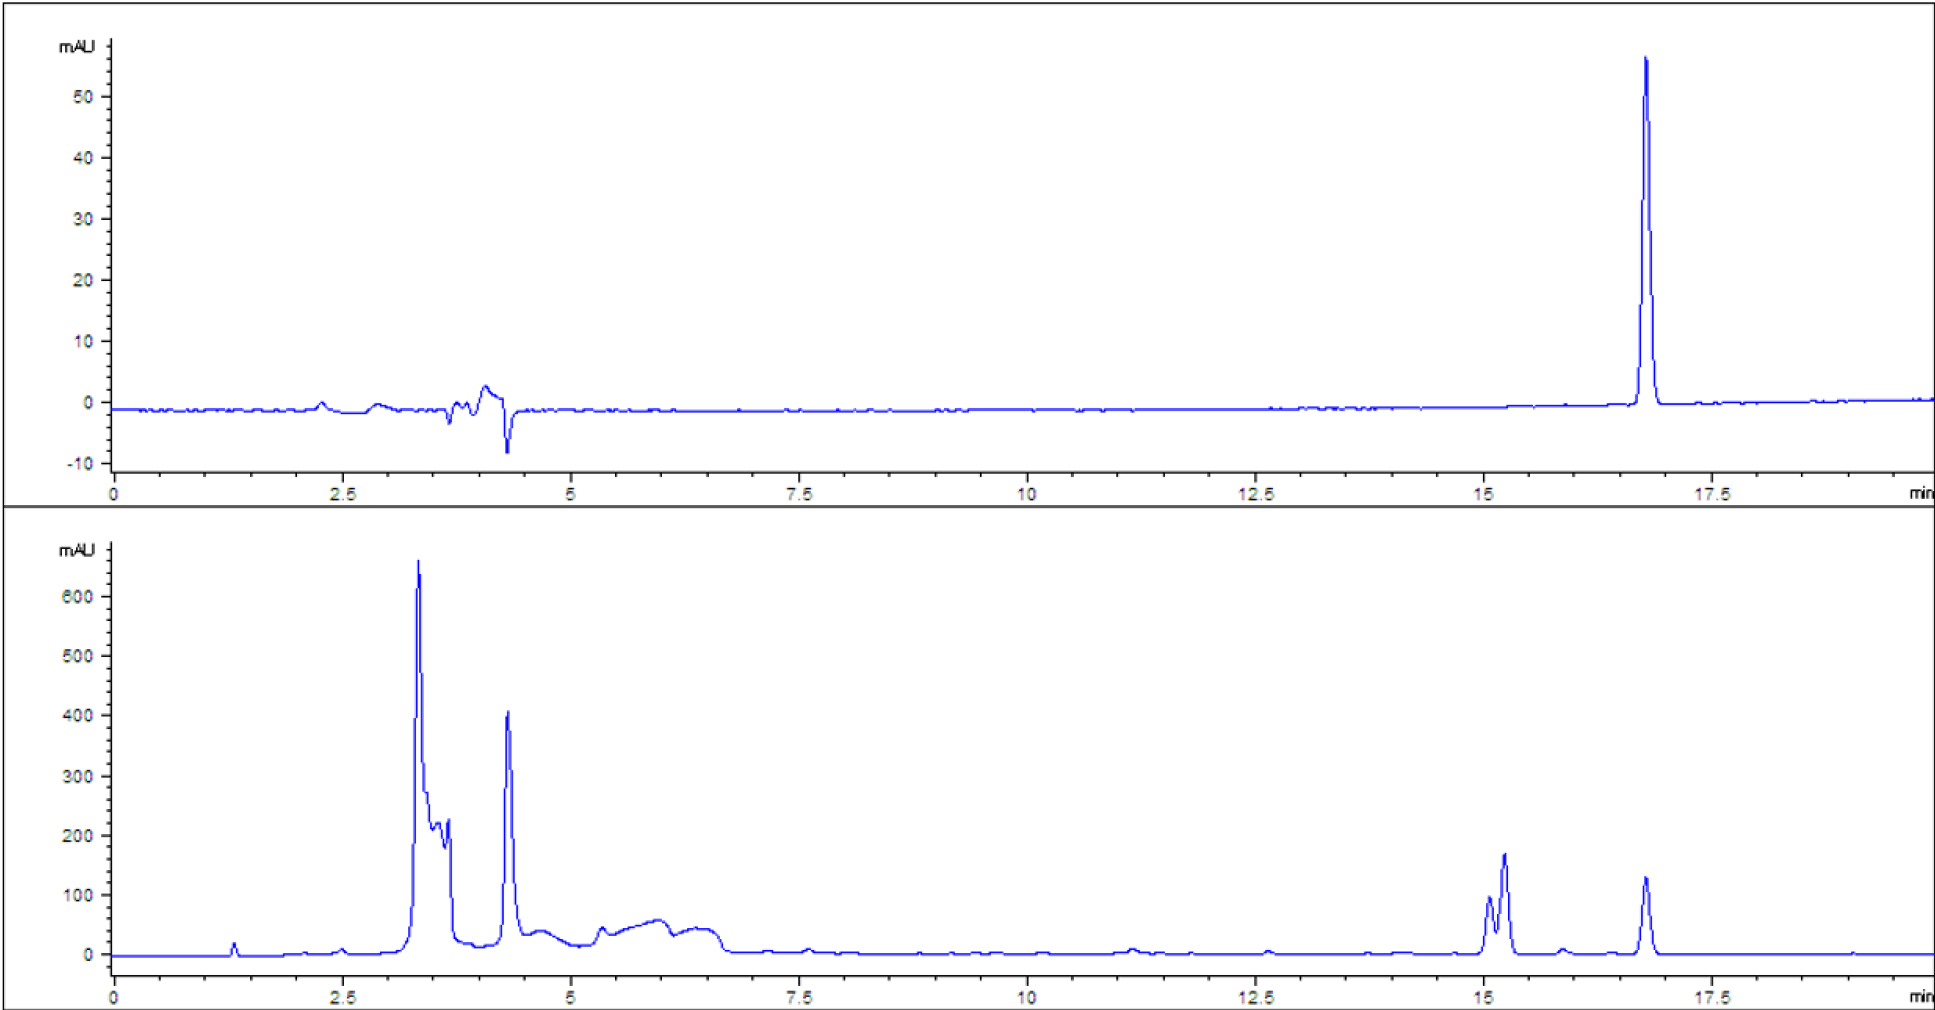Click the 12.5 min tick on the lower x-axis
This screenshot has width=1935, height=1010.
pos(1255,997)
